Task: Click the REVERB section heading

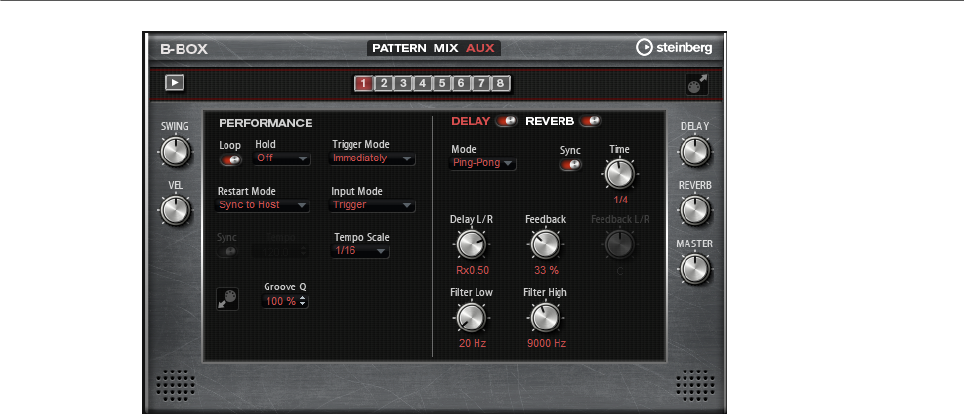Action: (549, 121)
